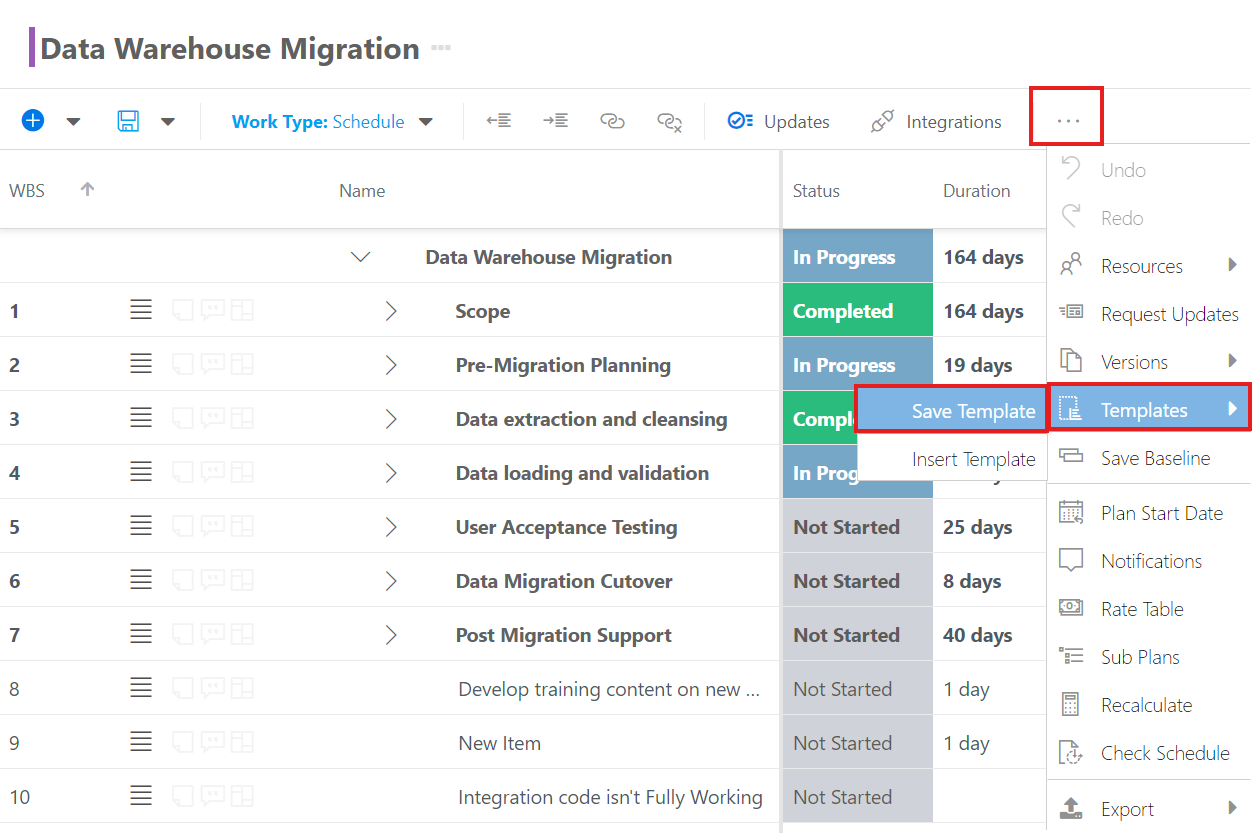The height and width of the screenshot is (833, 1253).
Task: Select Save Baseline menu entry
Action: (1148, 458)
